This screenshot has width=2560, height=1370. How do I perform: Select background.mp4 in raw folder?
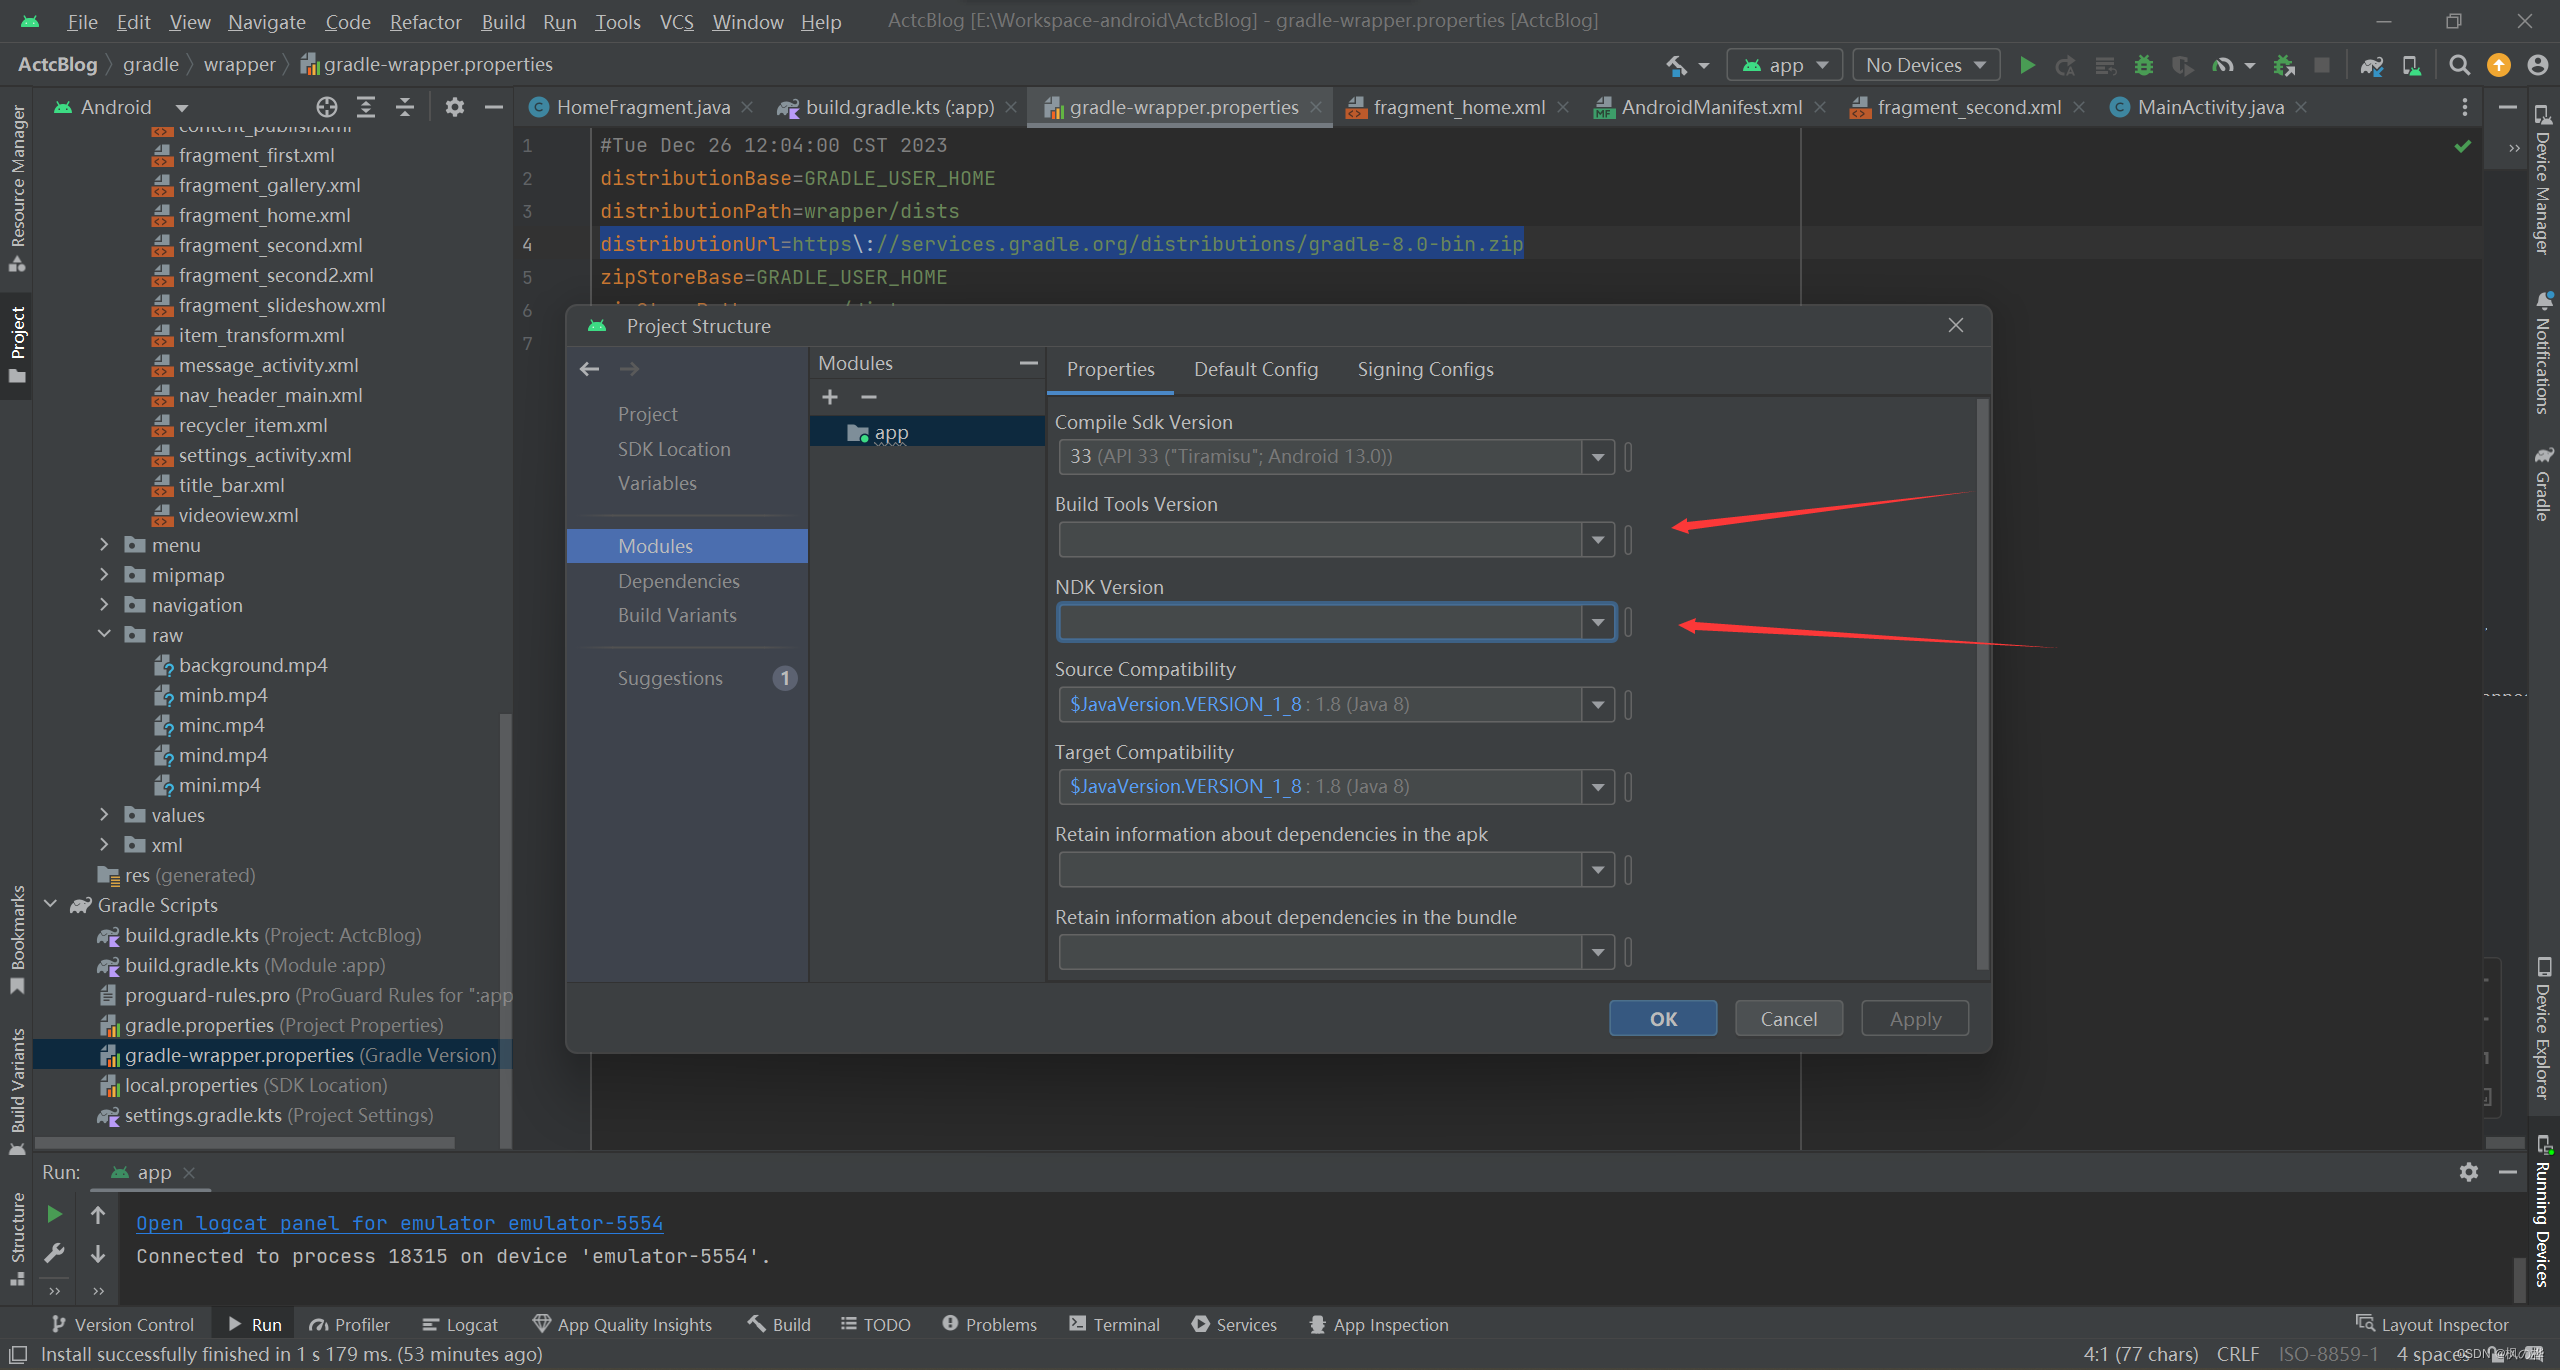pyautogui.click(x=253, y=665)
